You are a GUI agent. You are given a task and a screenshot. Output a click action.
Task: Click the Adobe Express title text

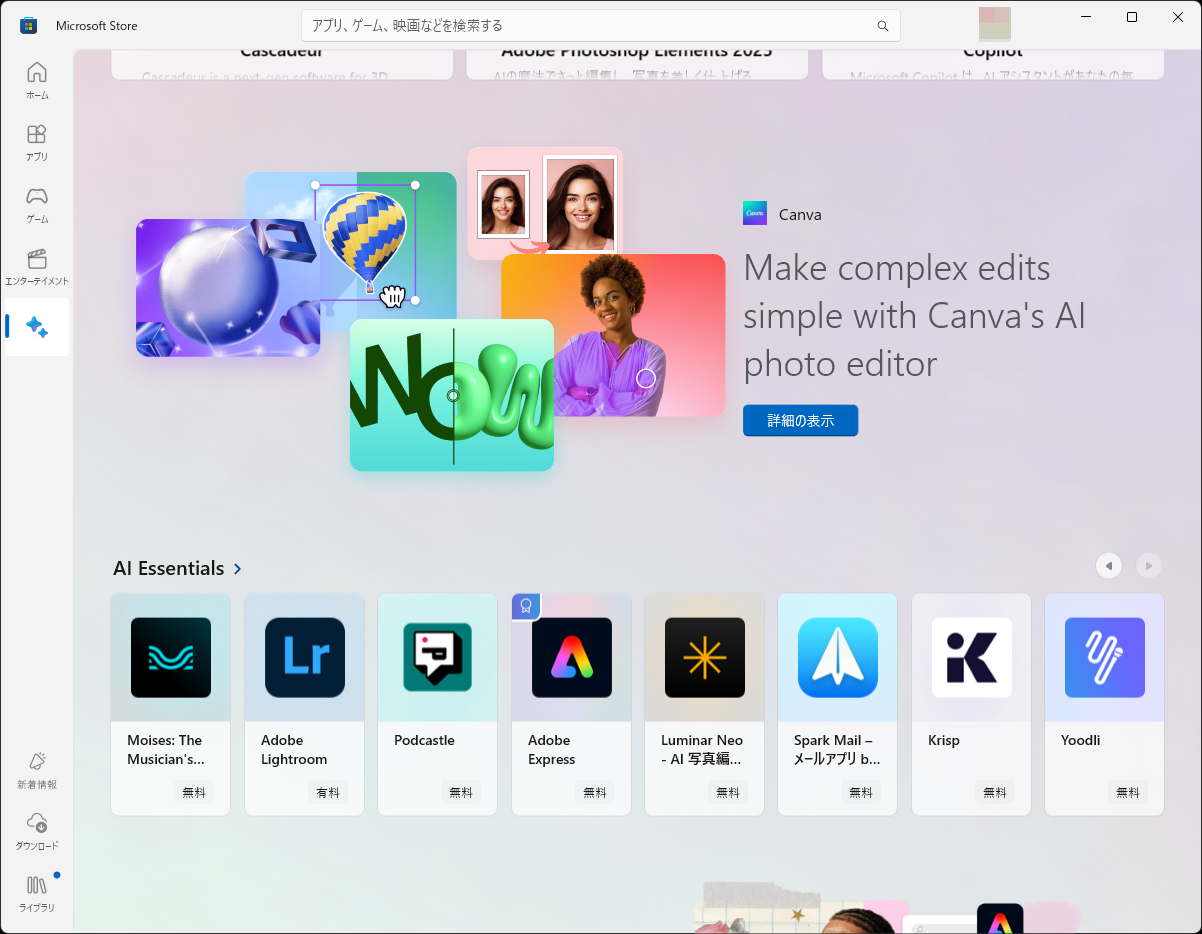point(551,750)
